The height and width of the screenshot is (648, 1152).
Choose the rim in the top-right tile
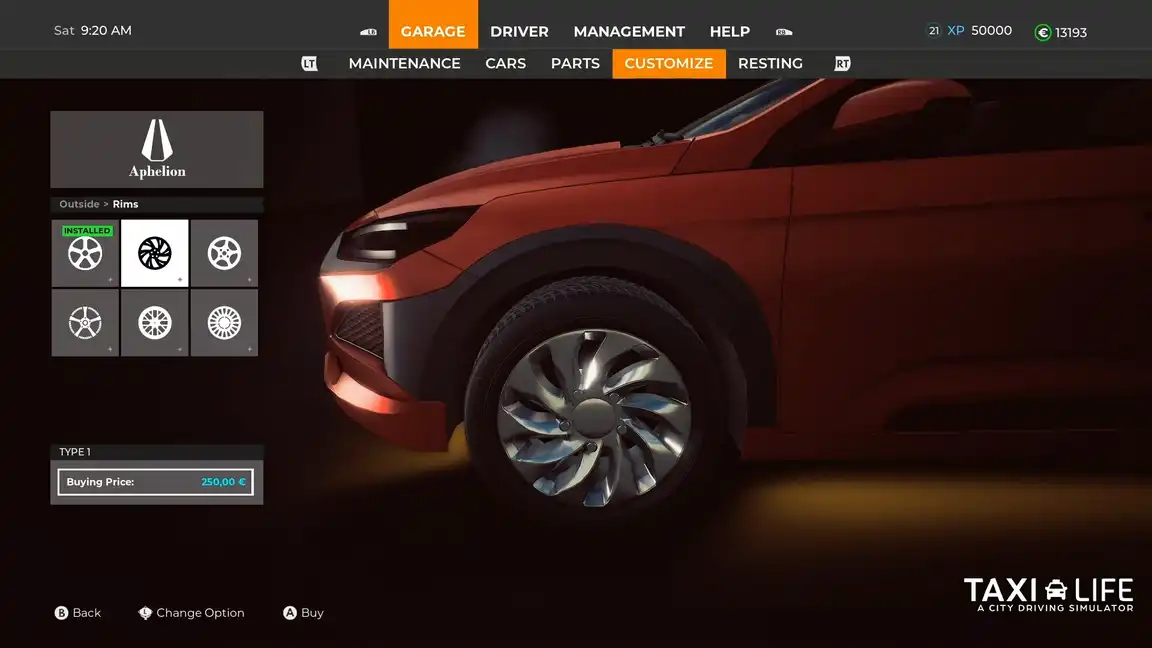click(224, 254)
